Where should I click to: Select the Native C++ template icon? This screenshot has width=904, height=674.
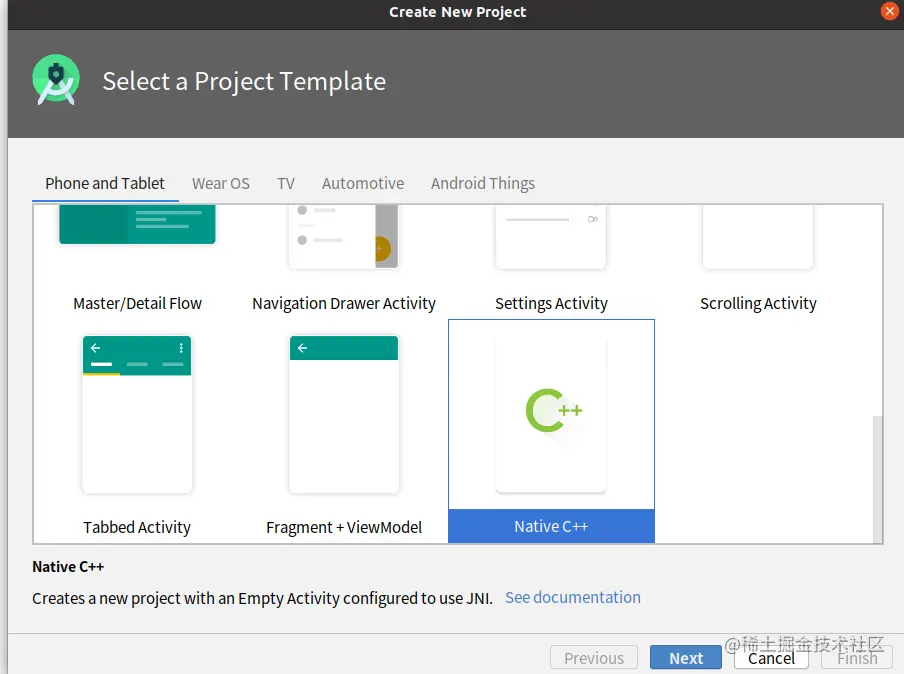pos(551,411)
